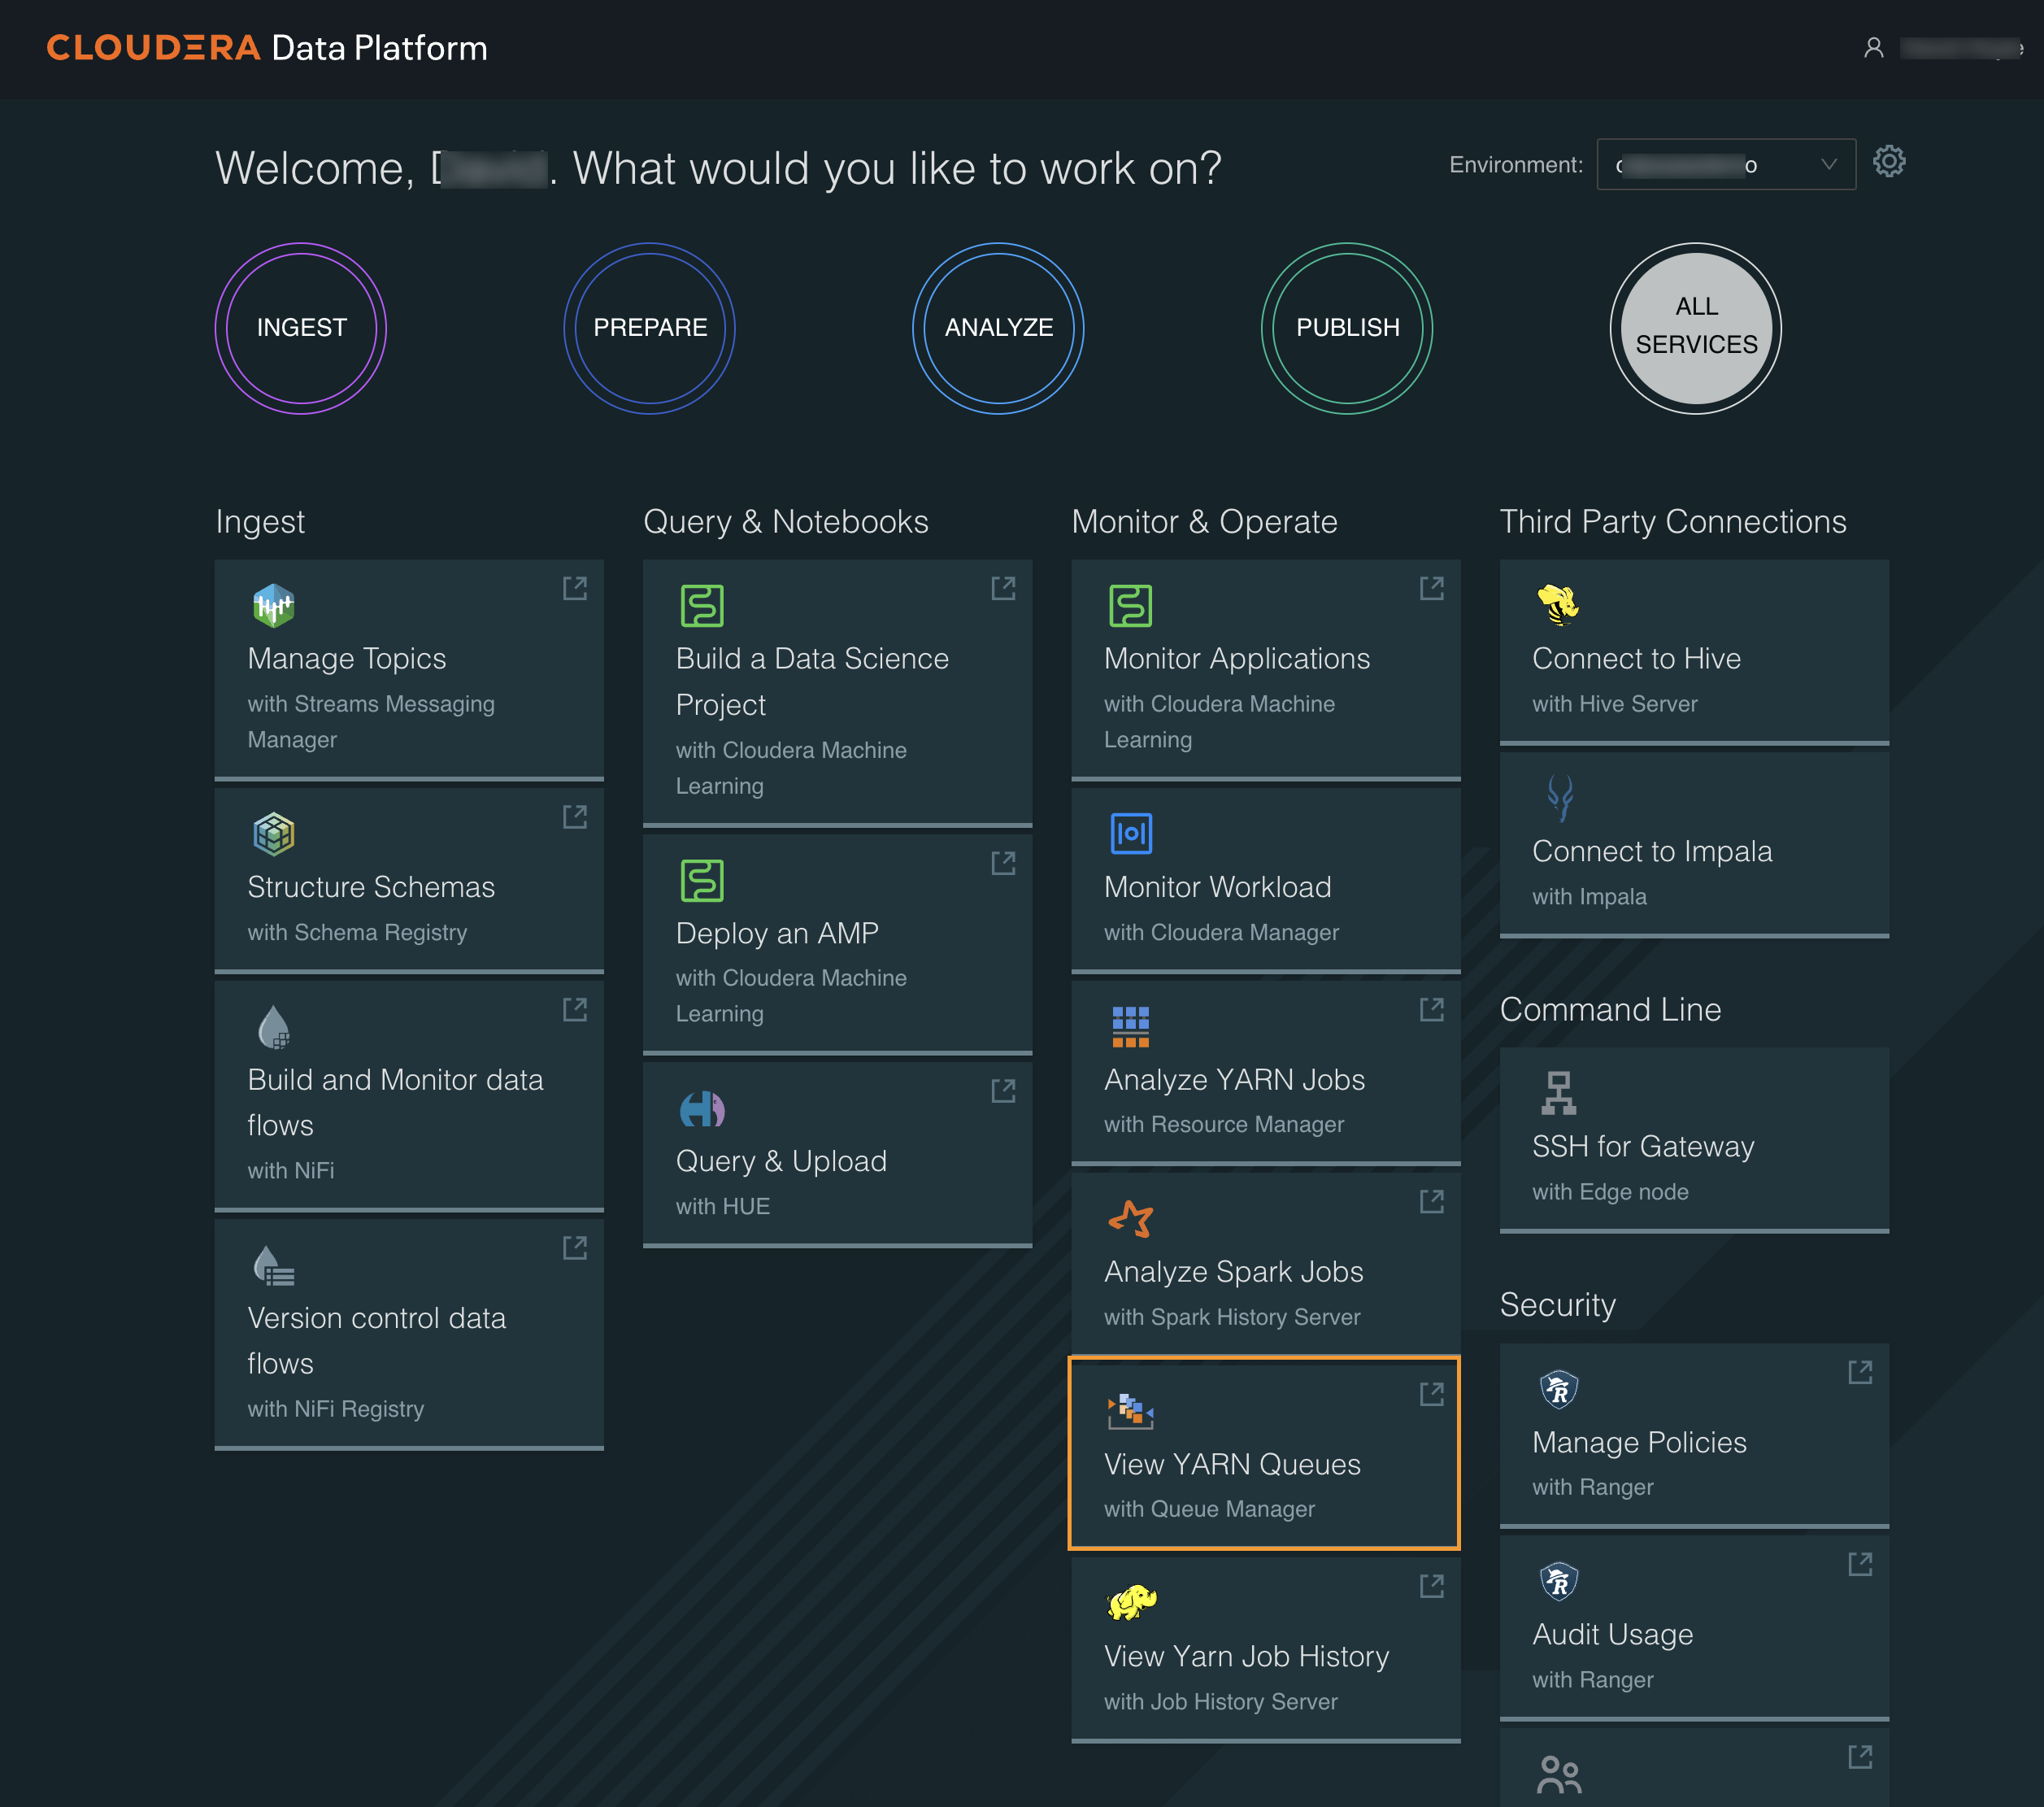Click the Cloudera Data Platform logo
The width and height of the screenshot is (2044, 1807).
[x=267, y=48]
